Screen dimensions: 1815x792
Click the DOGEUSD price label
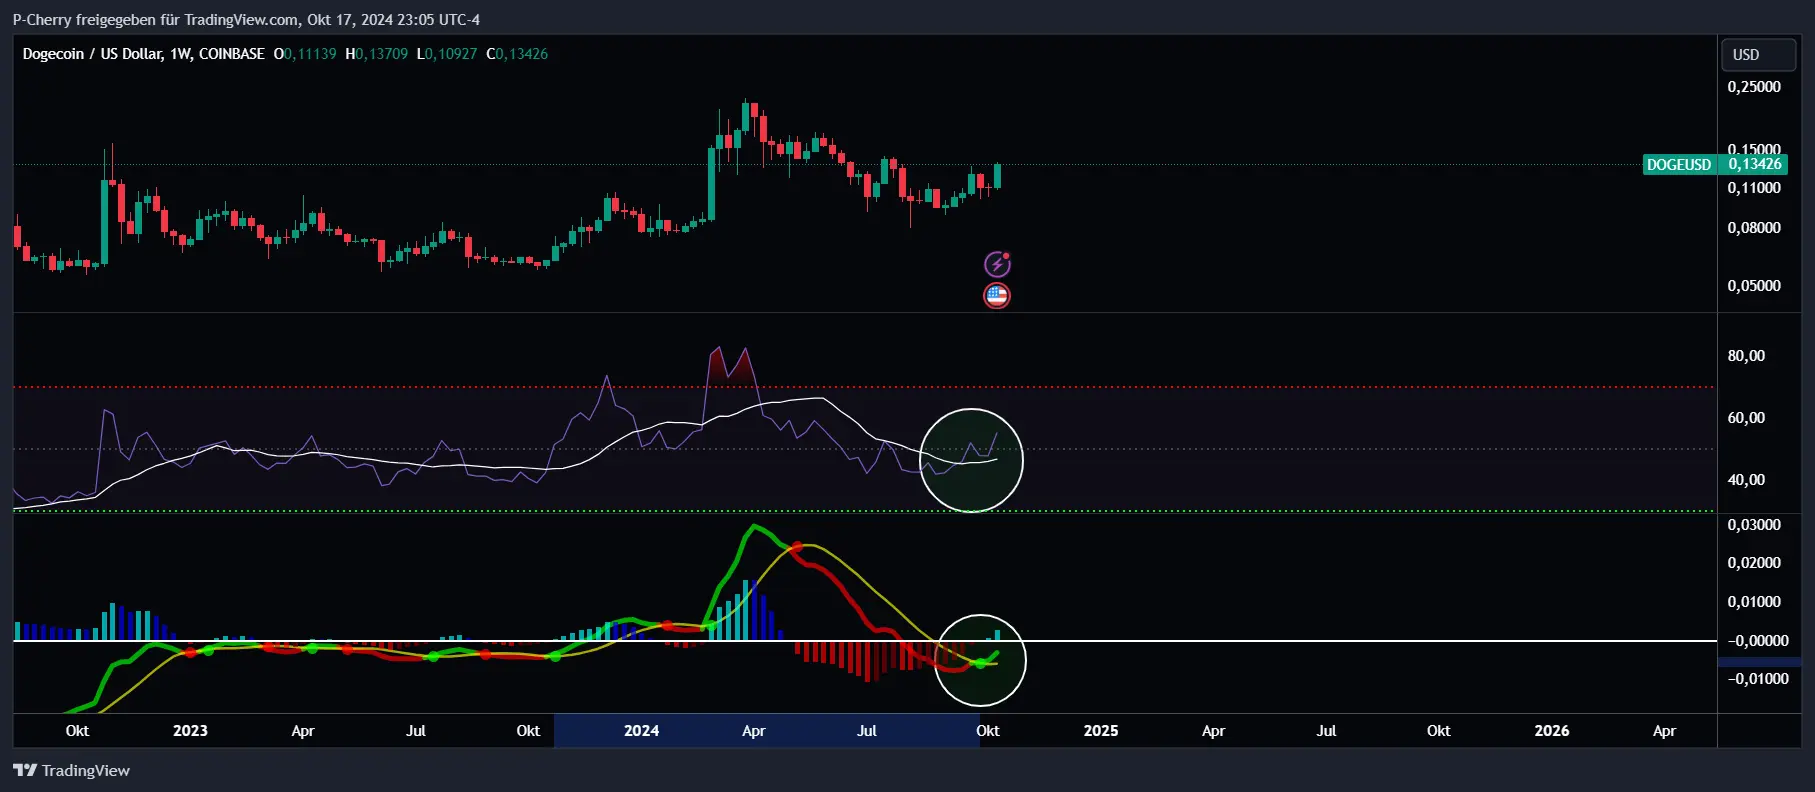(x=1679, y=164)
